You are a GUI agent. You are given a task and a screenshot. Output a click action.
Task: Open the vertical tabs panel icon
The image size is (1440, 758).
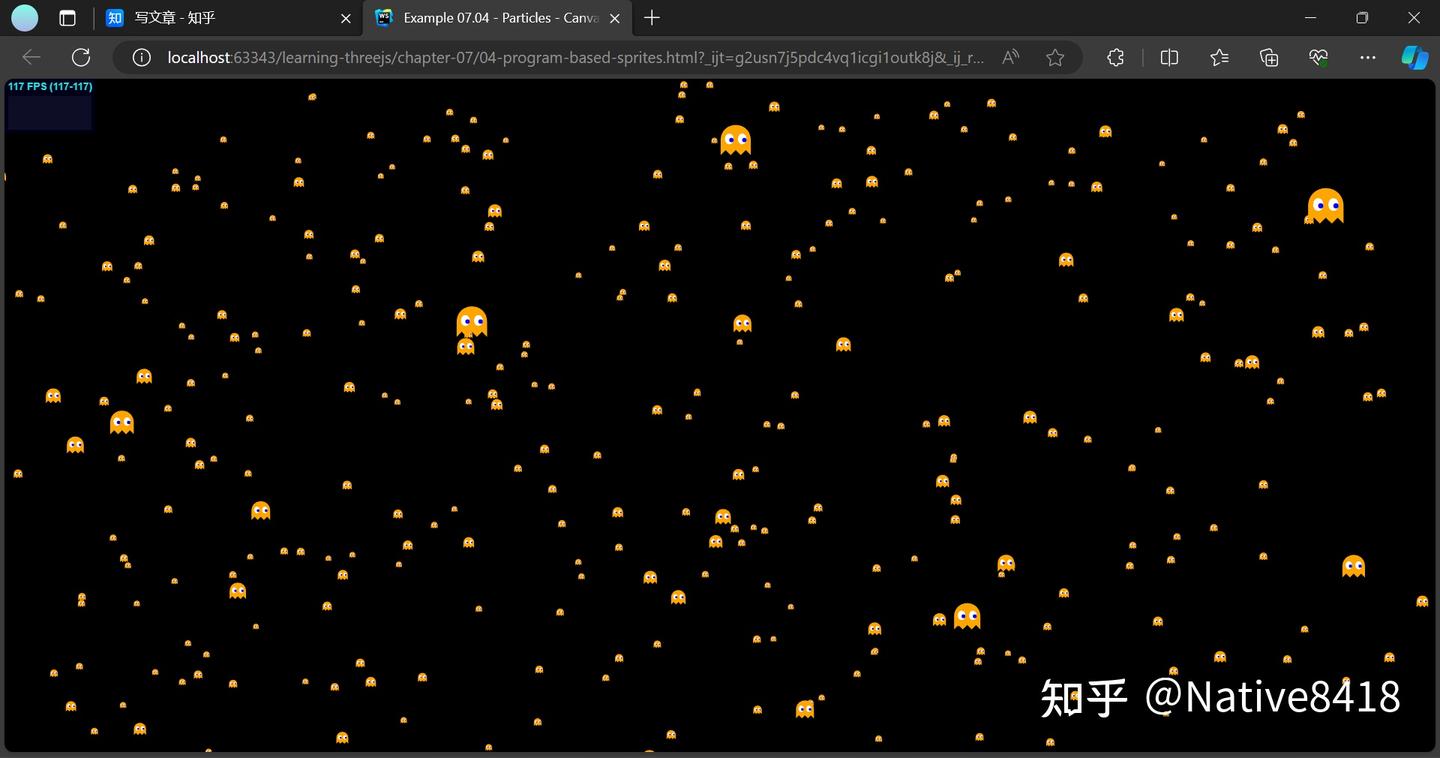(66, 17)
